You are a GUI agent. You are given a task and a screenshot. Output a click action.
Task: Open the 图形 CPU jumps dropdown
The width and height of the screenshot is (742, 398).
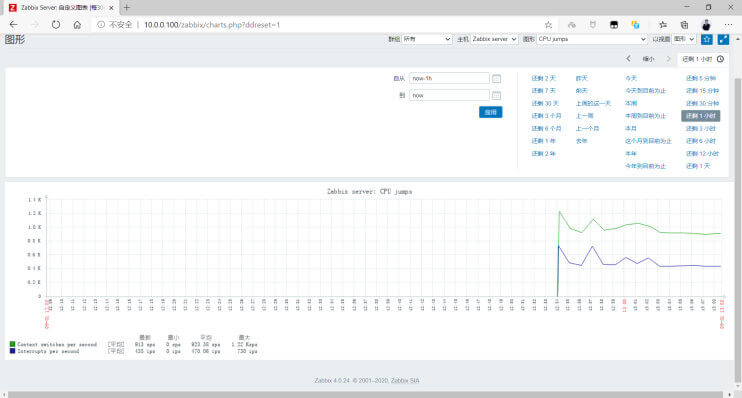click(x=592, y=39)
